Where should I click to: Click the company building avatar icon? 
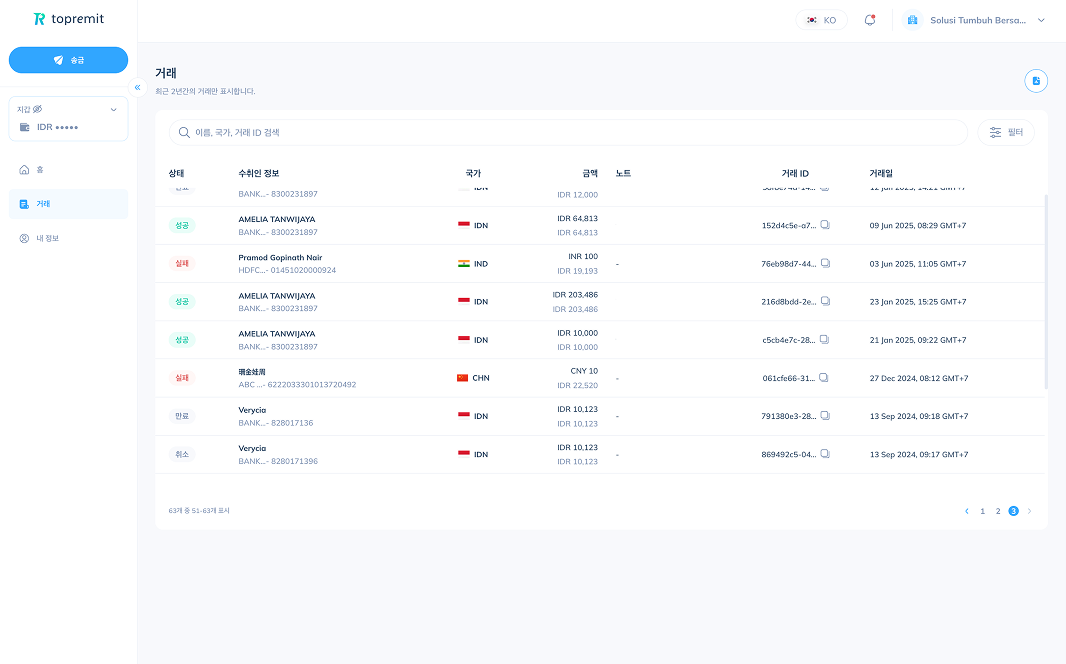(x=912, y=20)
